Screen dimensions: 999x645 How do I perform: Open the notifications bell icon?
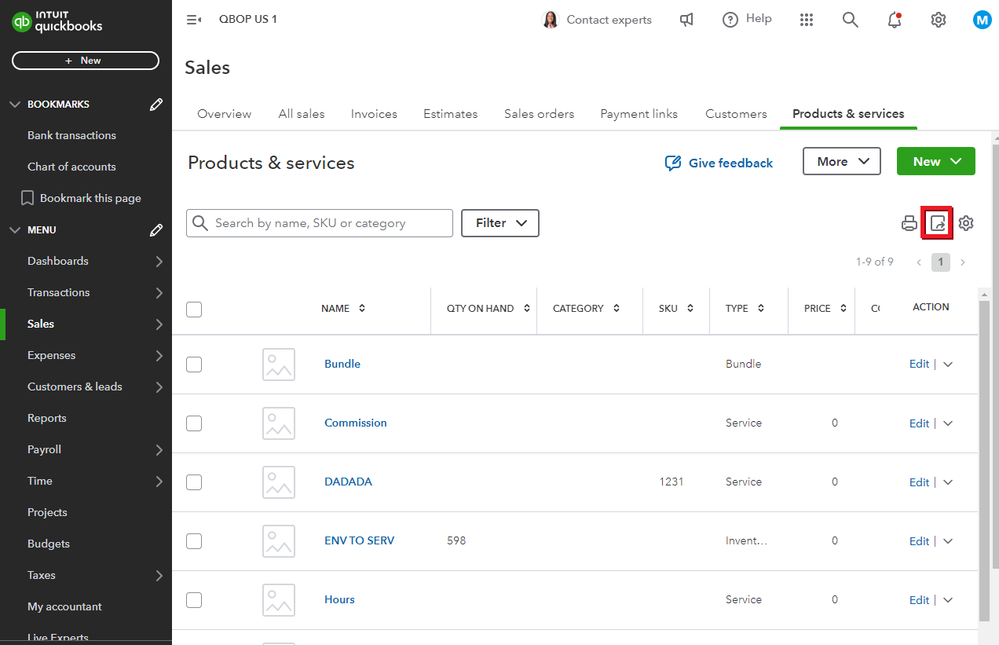(x=893, y=20)
